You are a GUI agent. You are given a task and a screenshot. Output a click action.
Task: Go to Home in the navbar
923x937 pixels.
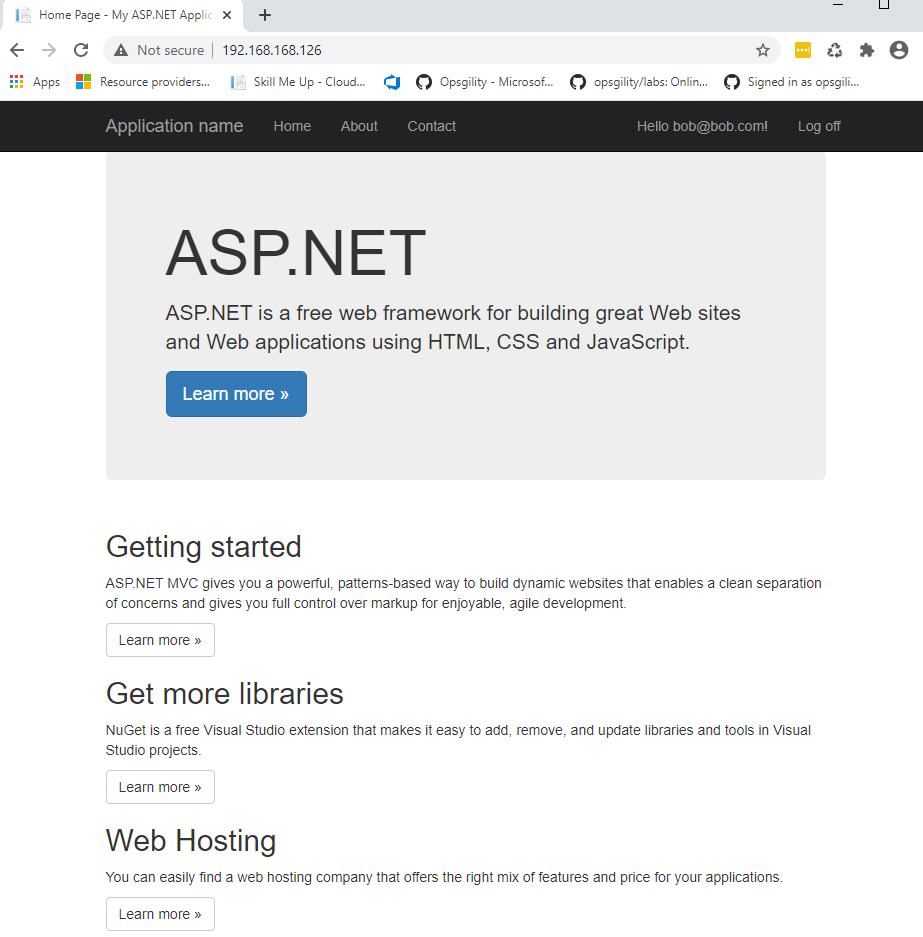point(292,126)
